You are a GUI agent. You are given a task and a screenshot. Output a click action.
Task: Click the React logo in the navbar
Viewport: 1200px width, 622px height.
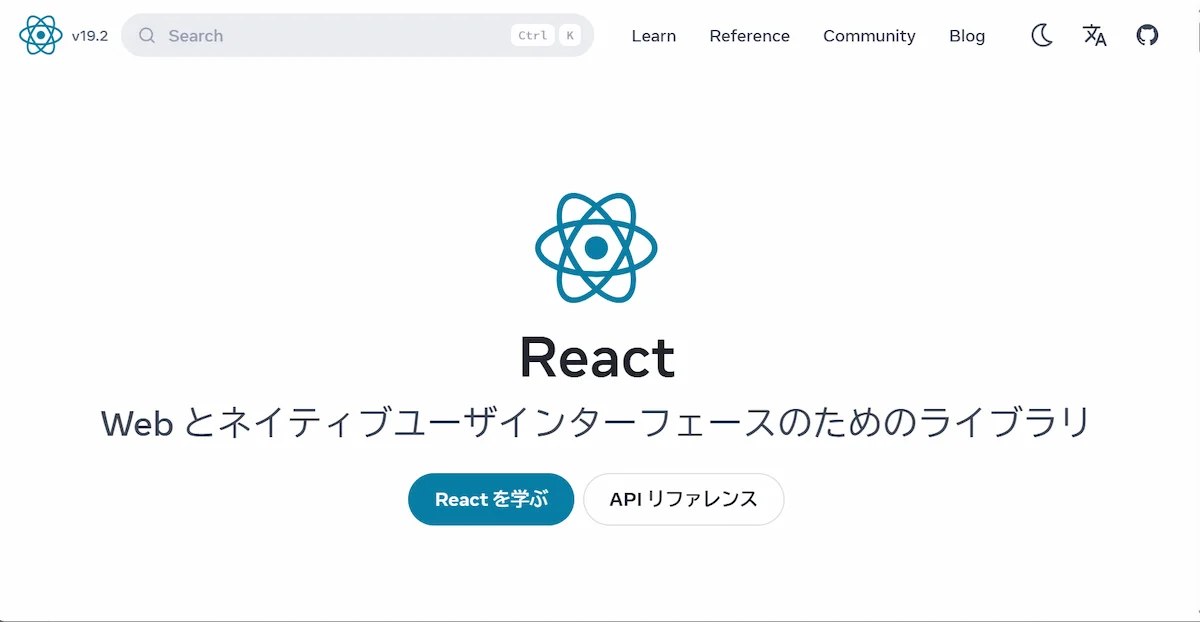click(38, 34)
